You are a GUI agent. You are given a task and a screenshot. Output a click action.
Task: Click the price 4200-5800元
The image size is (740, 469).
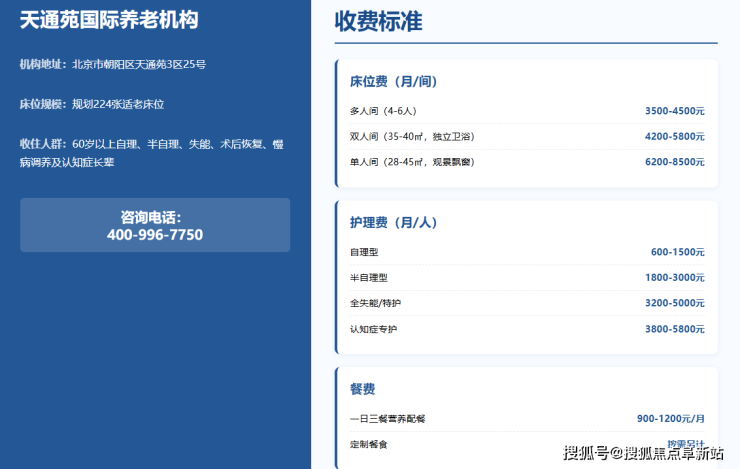point(675,137)
